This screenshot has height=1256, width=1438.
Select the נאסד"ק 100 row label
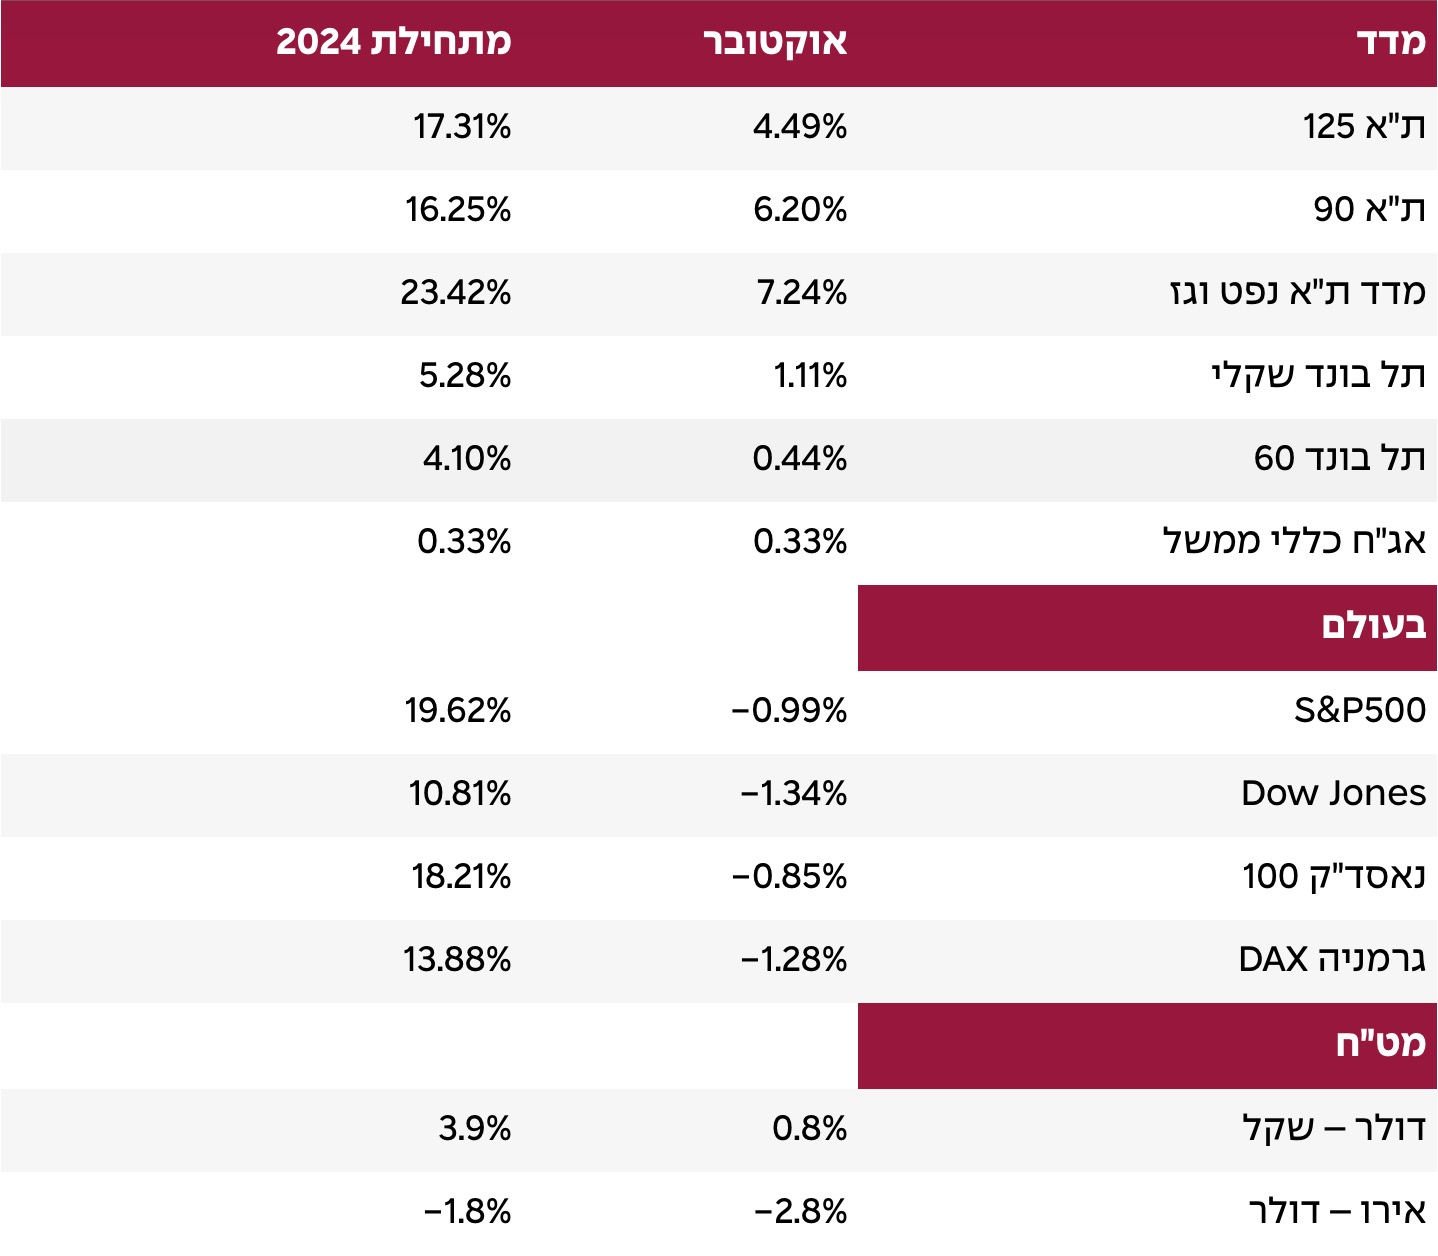pyautogui.click(x=1333, y=877)
